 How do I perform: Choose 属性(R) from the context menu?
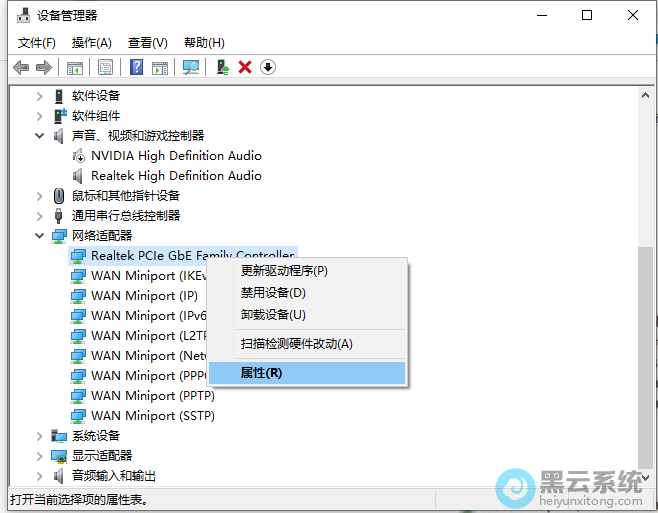(x=262, y=373)
